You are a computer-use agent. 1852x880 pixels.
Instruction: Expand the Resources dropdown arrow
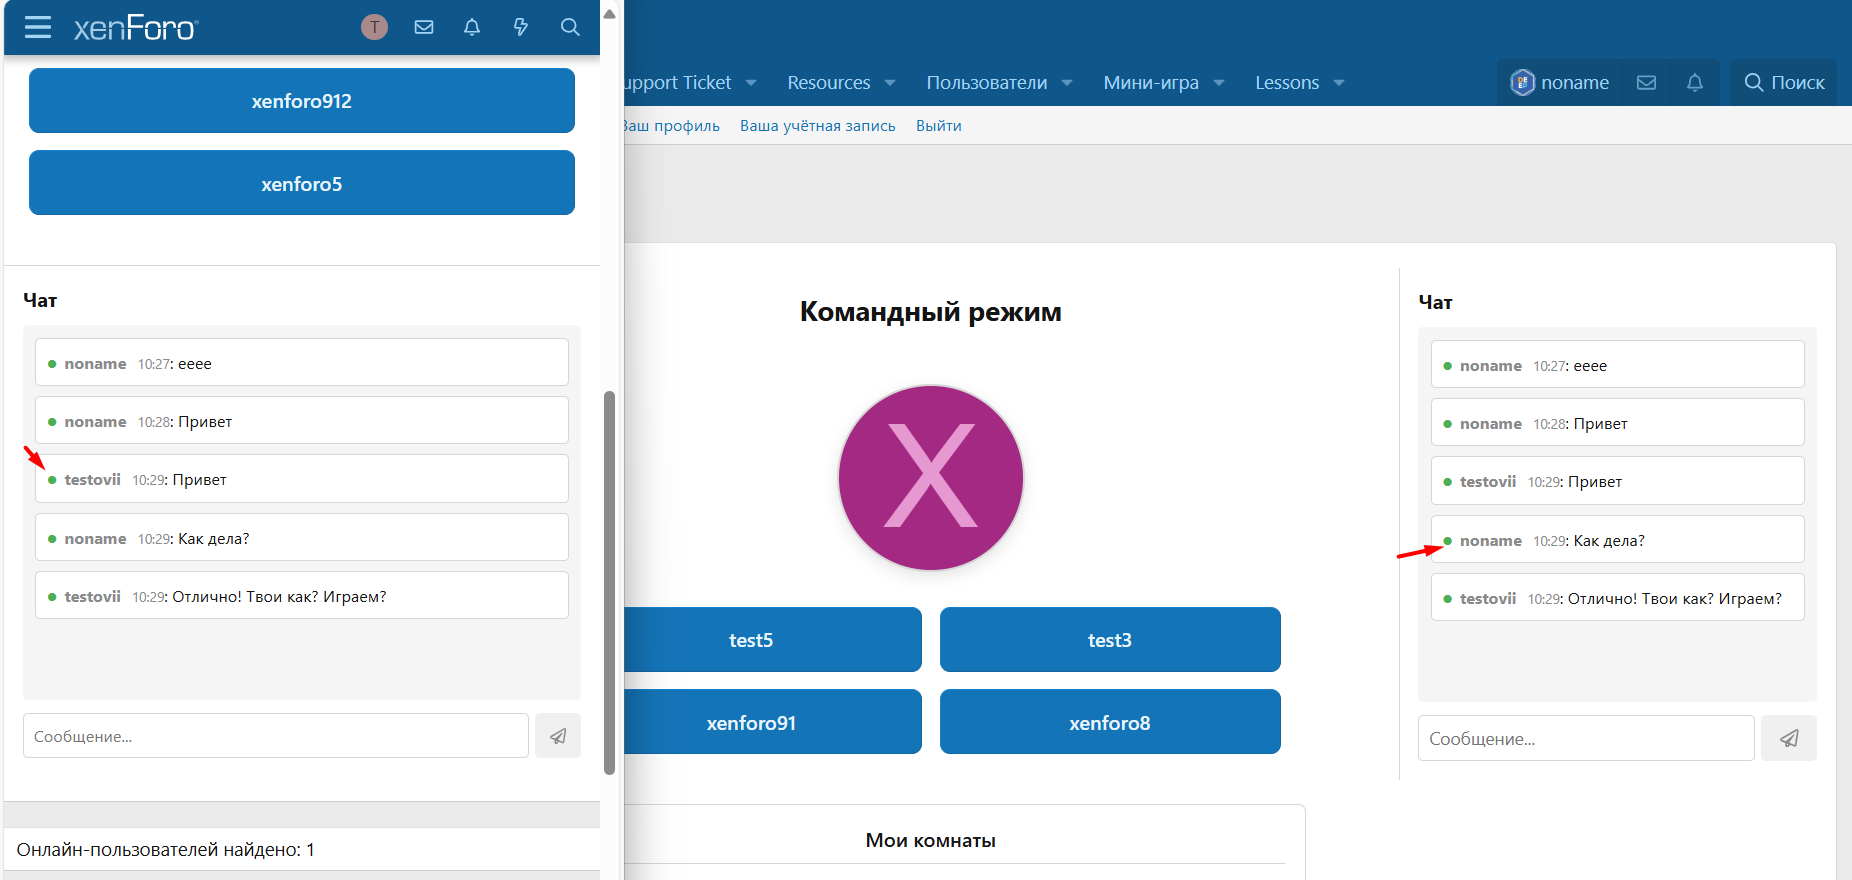pos(890,83)
